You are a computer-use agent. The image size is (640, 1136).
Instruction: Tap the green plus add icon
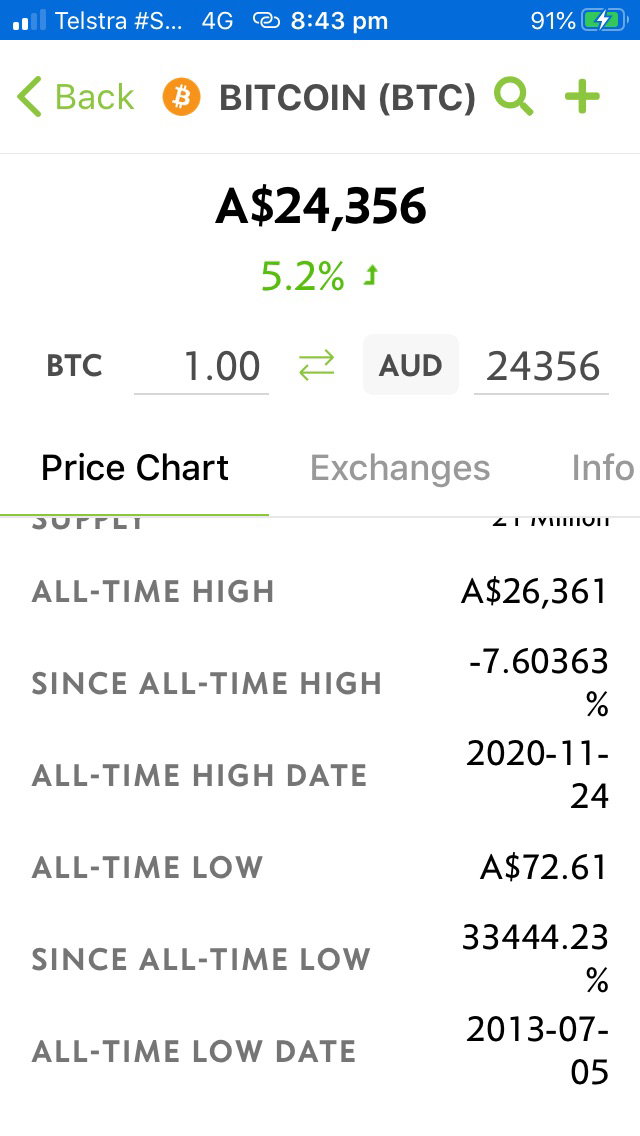tap(583, 97)
